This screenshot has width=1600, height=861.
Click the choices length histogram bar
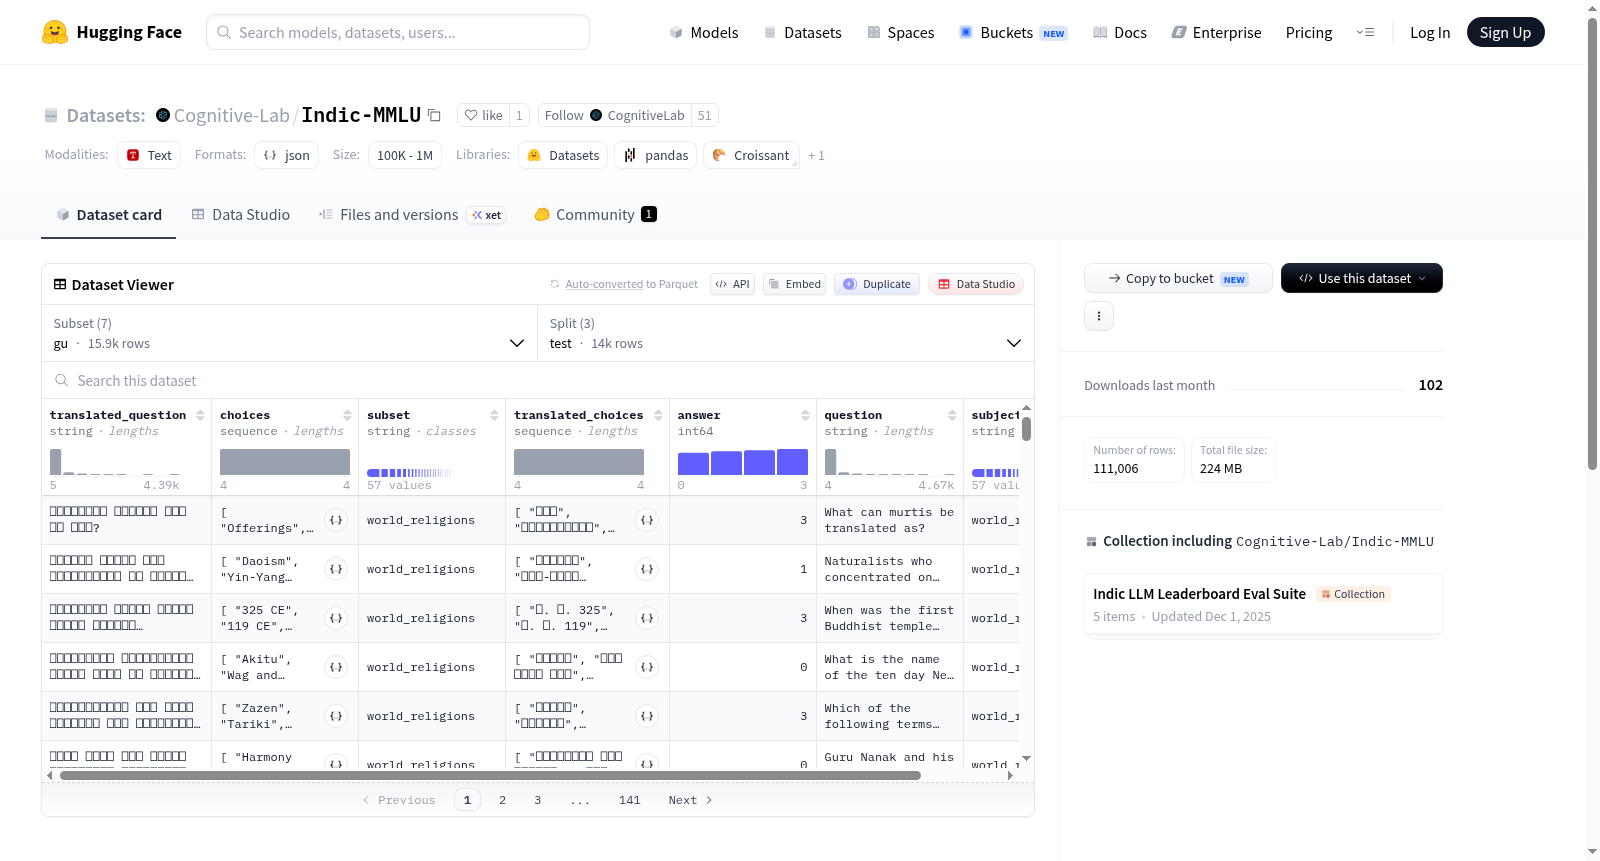pos(285,461)
